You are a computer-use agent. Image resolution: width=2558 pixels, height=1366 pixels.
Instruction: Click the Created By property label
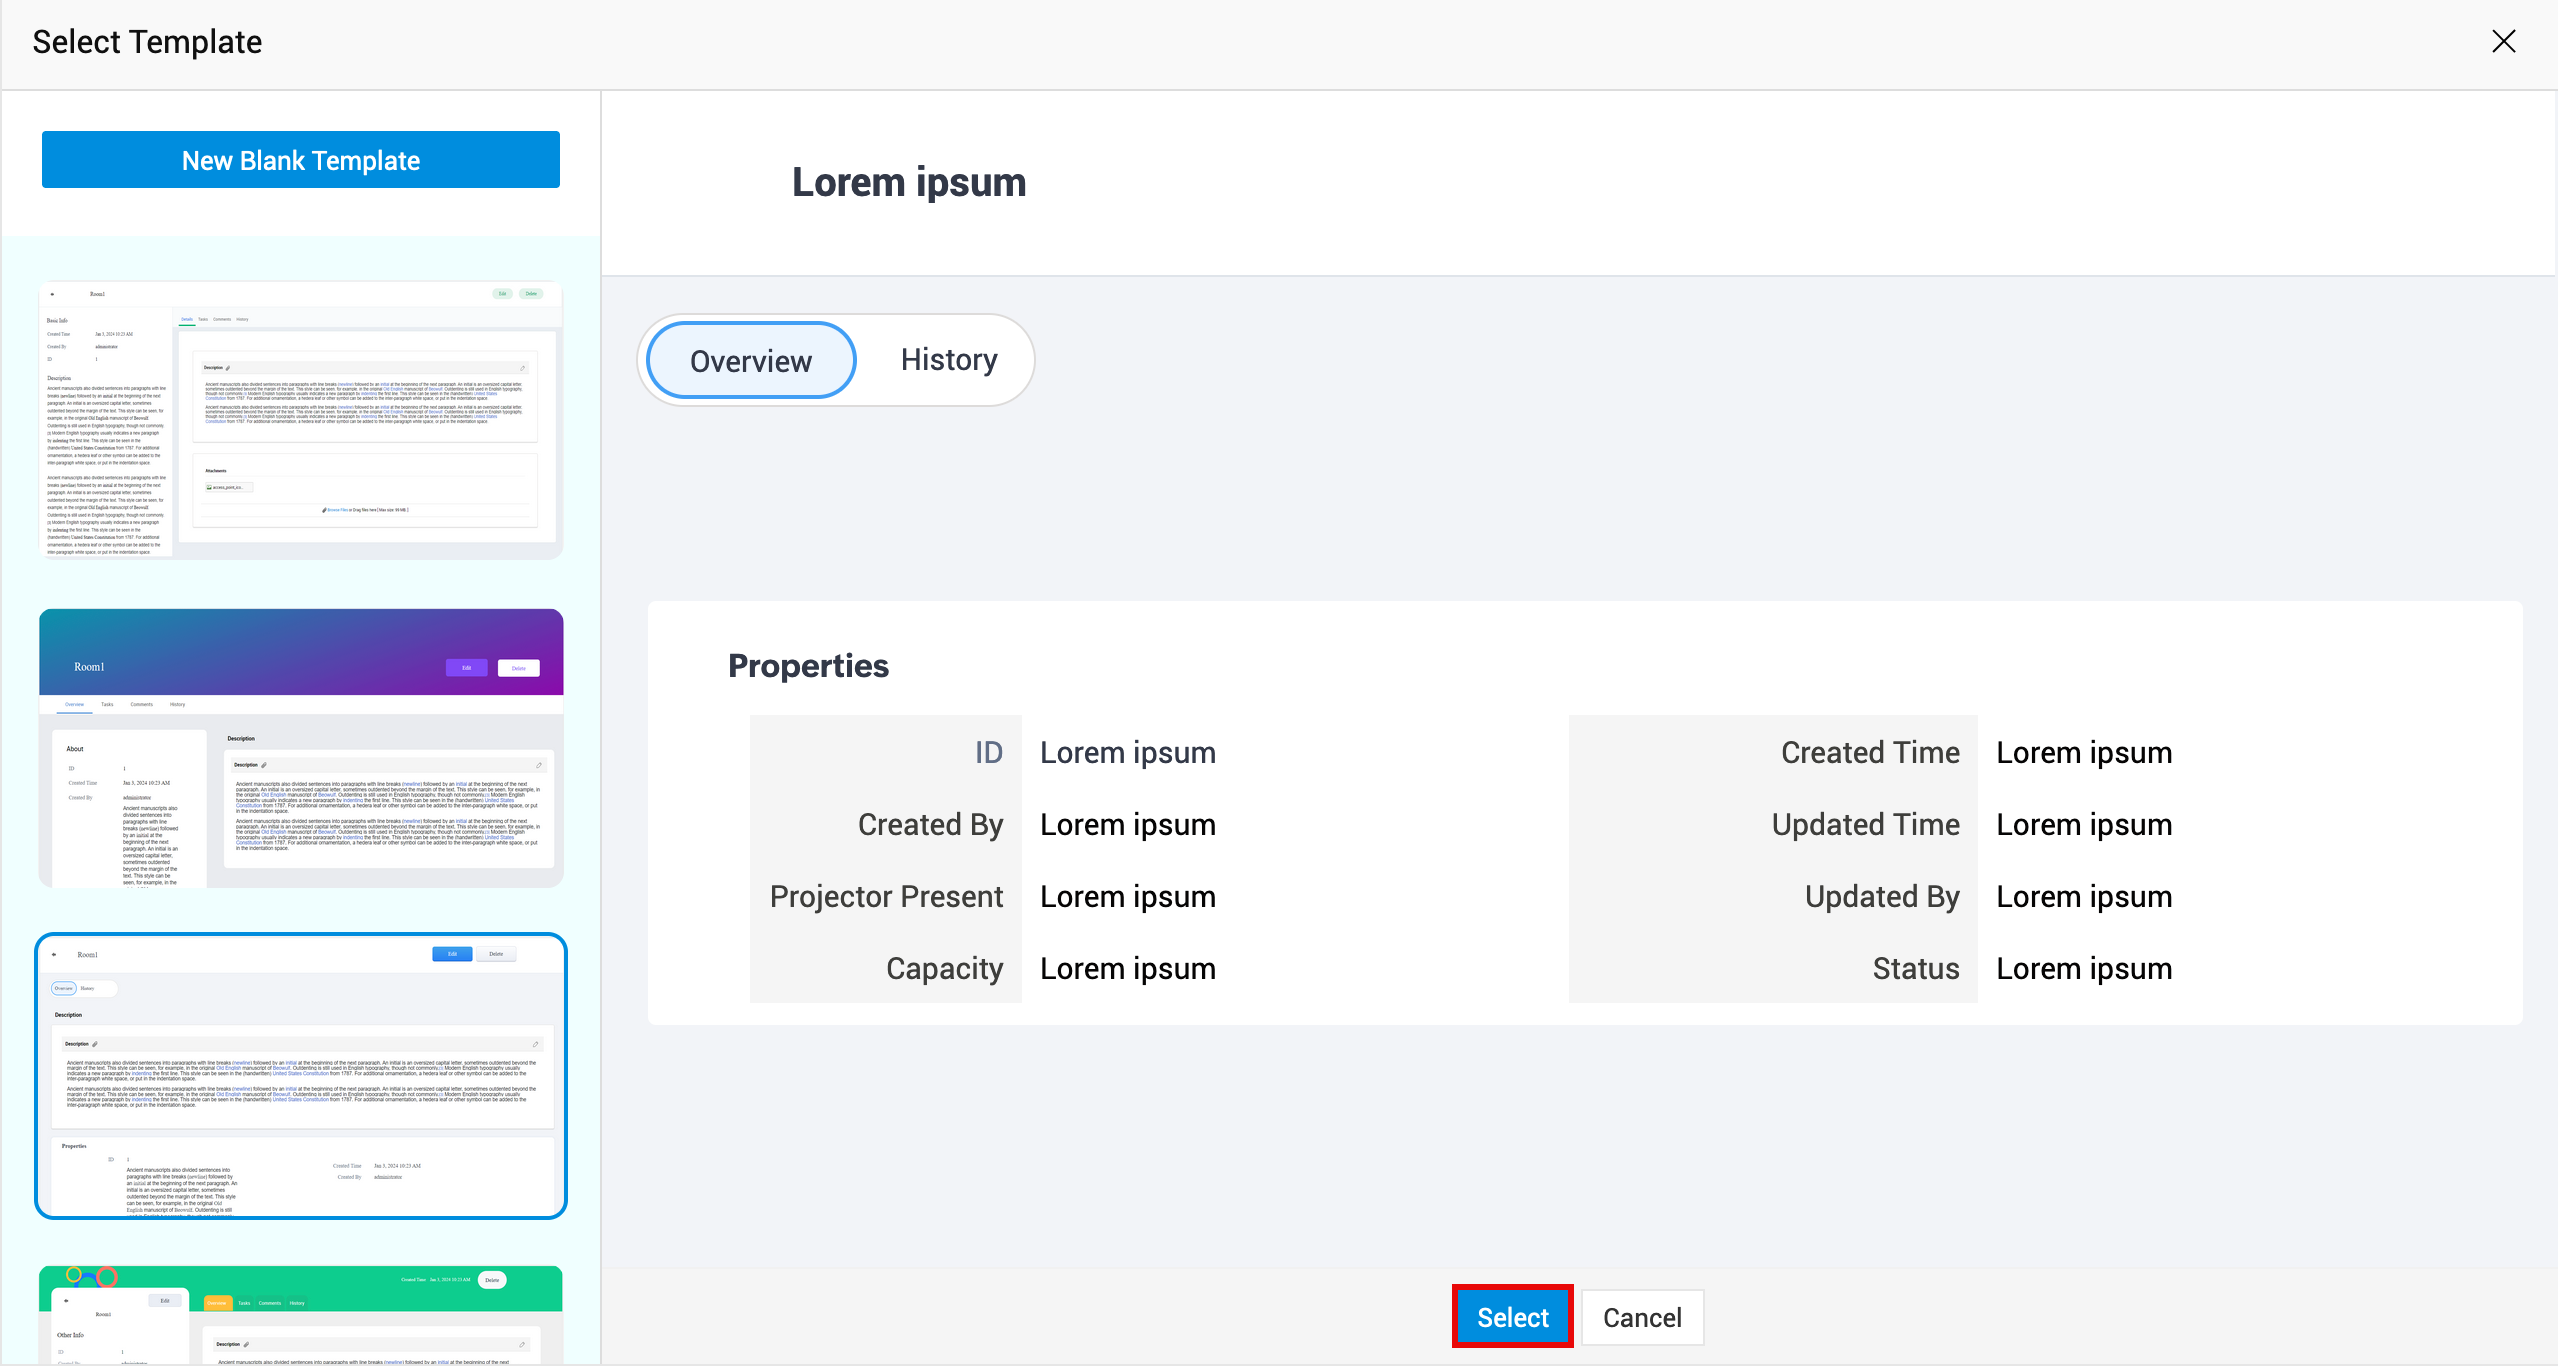click(930, 824)
